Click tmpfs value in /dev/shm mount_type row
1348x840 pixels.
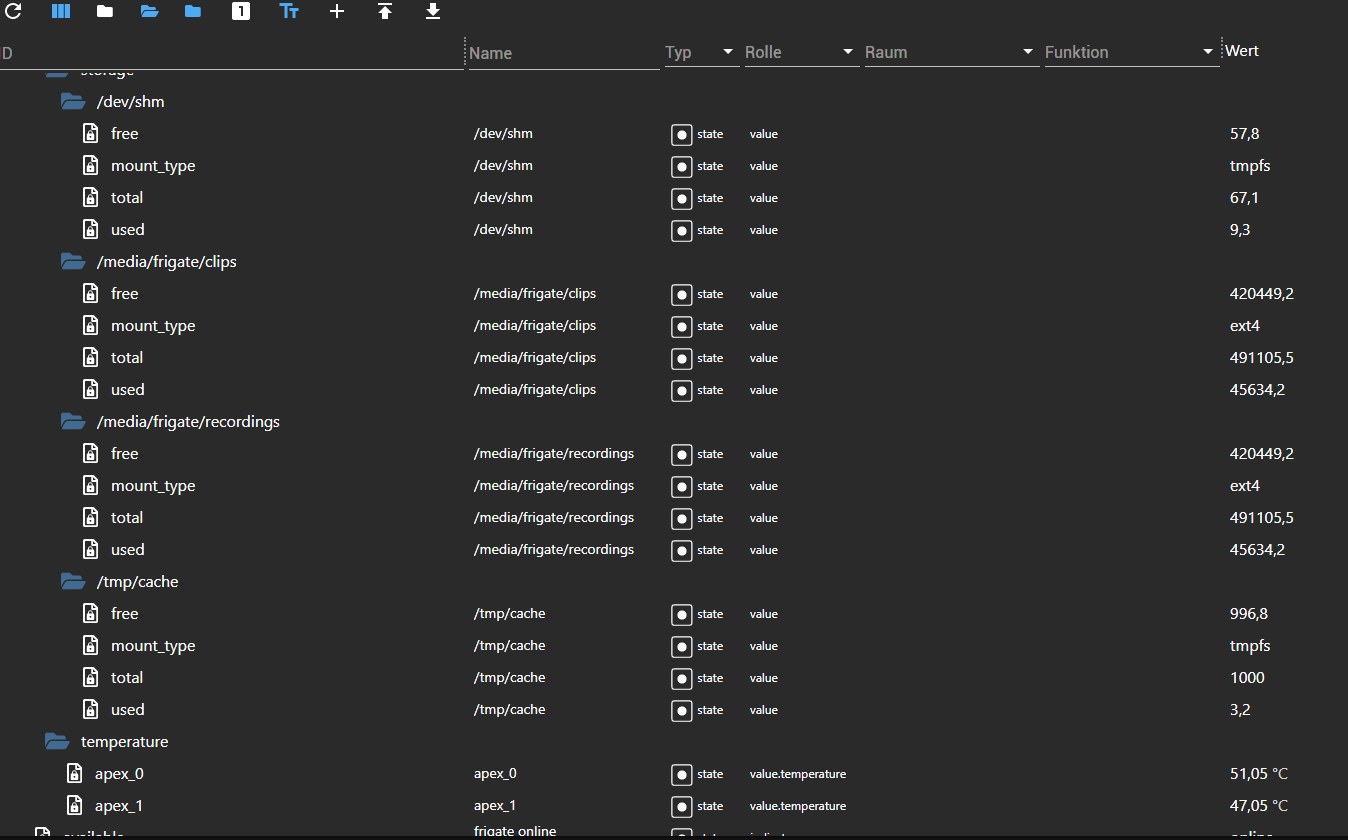(x=1250, y=166)
